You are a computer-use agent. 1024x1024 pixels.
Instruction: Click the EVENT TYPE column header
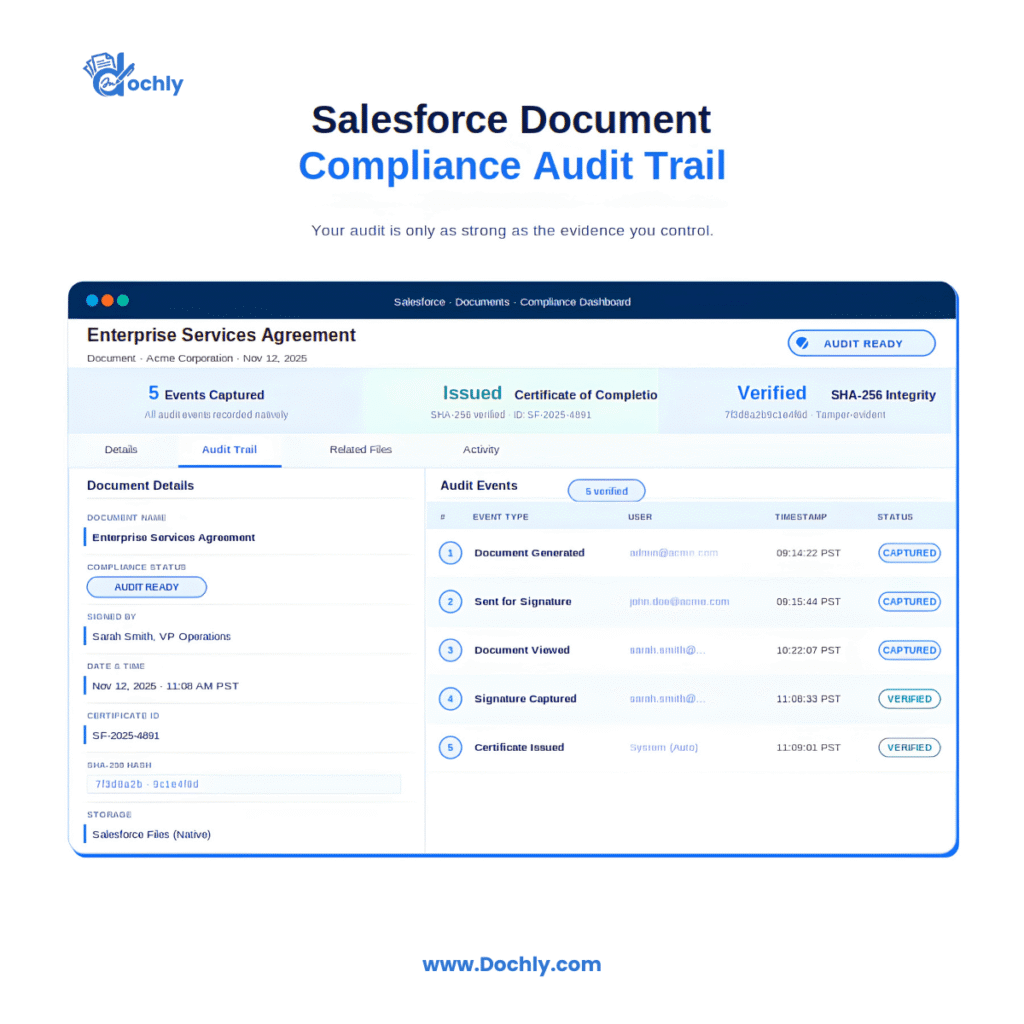[x=501, y=517]
